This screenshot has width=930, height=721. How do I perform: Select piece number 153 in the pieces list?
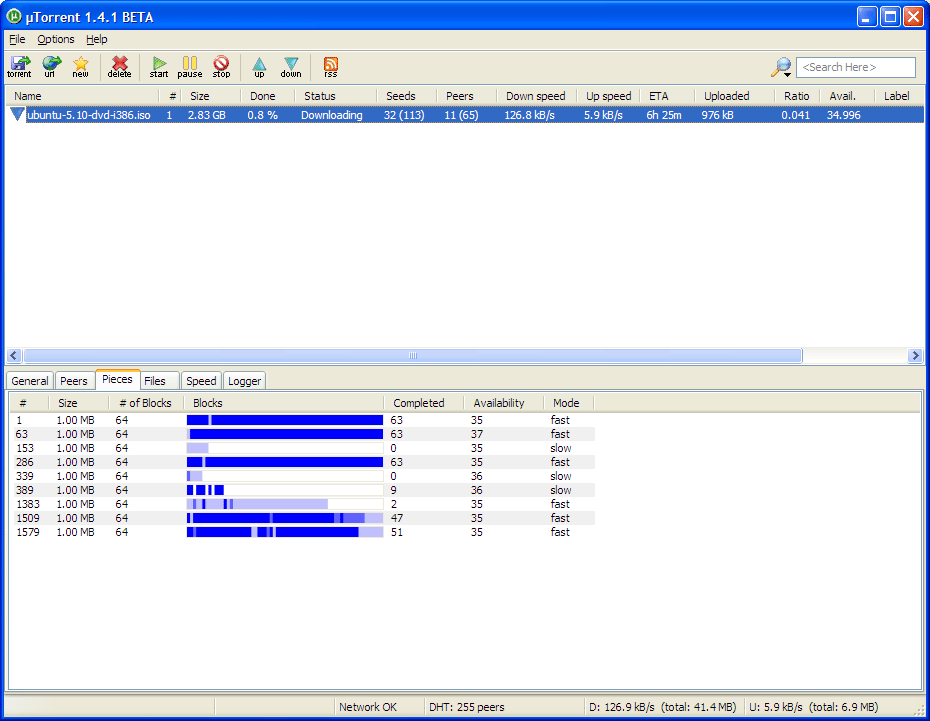[x=302, y=448]
